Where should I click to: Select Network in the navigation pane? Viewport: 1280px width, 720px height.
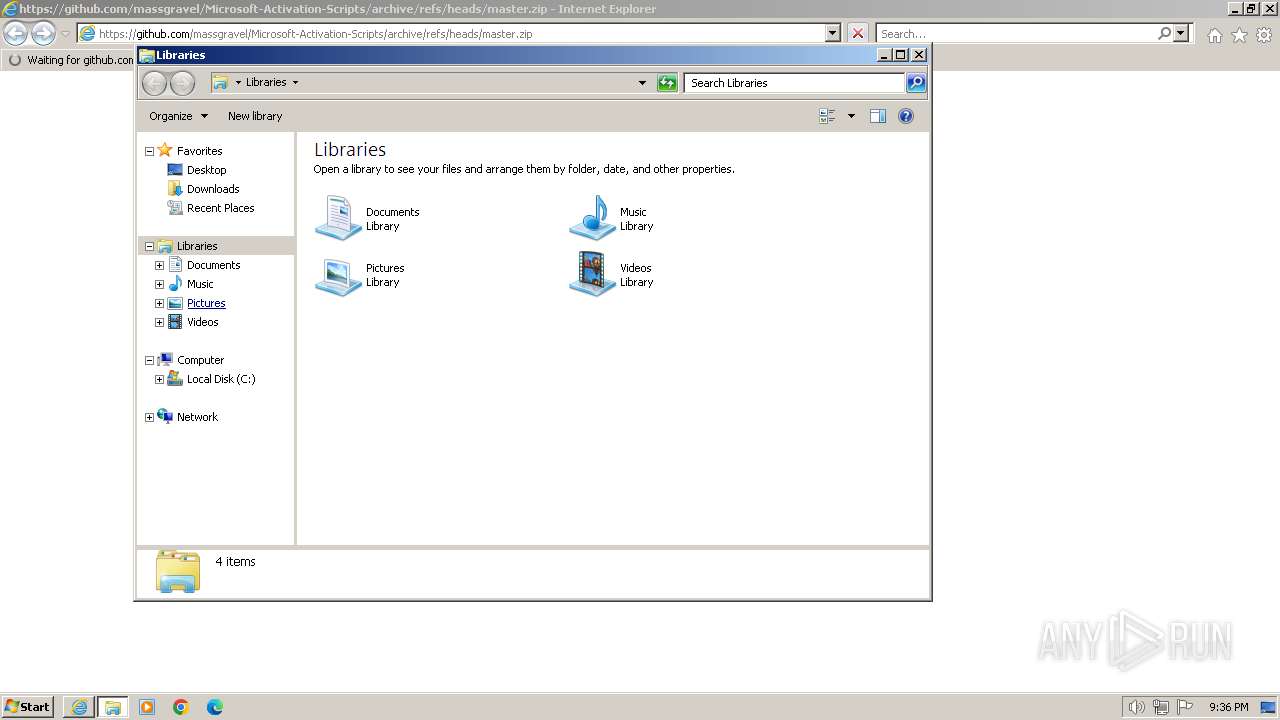pos(197,417)
